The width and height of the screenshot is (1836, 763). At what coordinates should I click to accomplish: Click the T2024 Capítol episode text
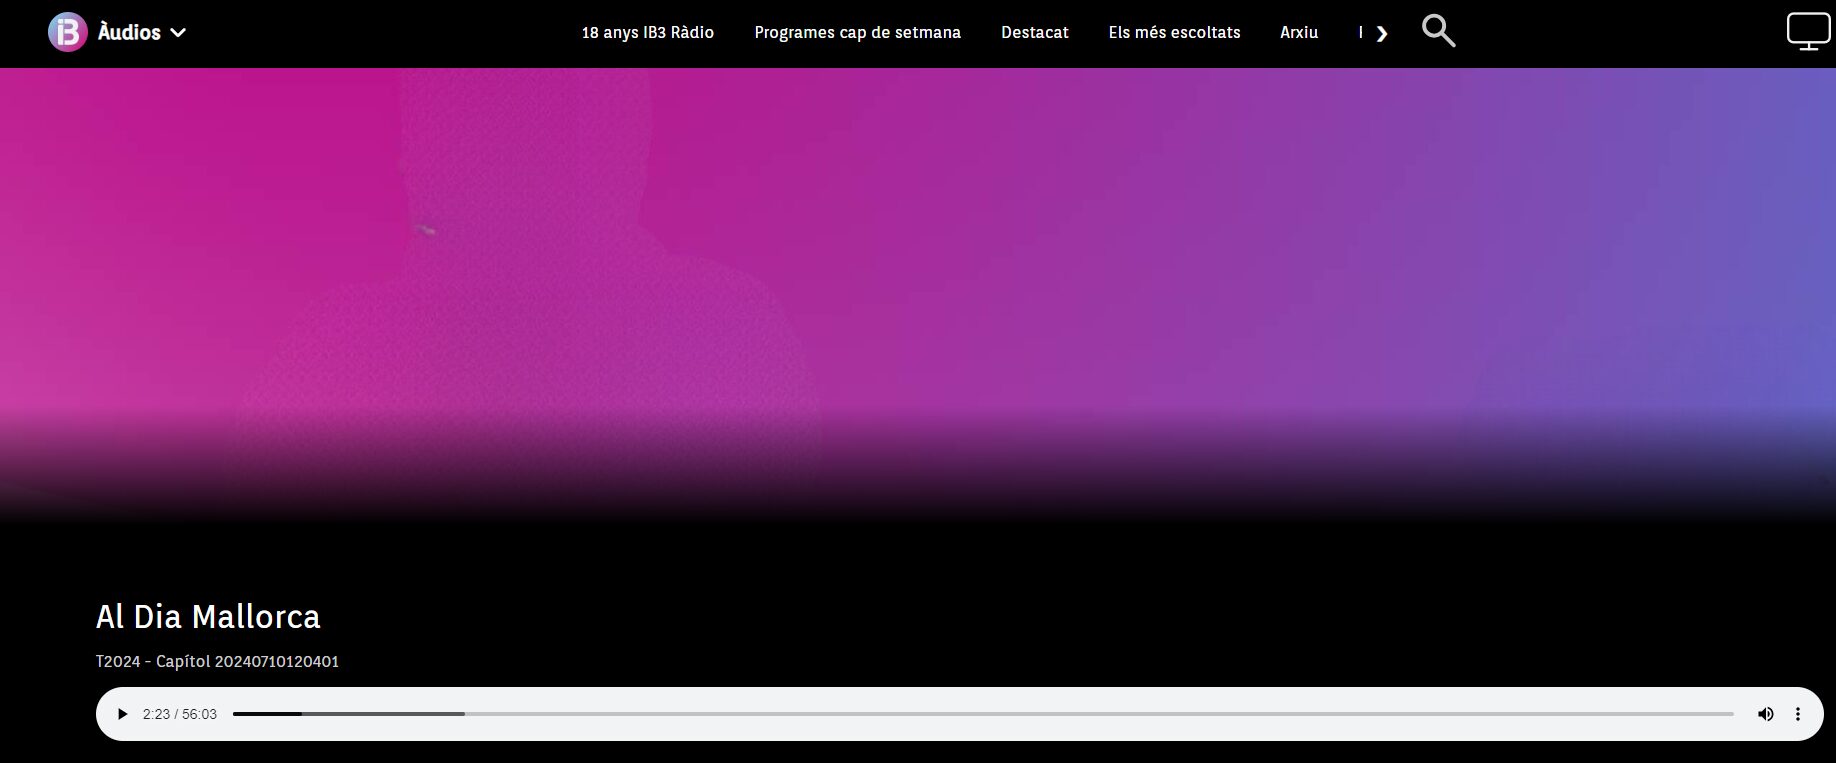click(217, 661)
